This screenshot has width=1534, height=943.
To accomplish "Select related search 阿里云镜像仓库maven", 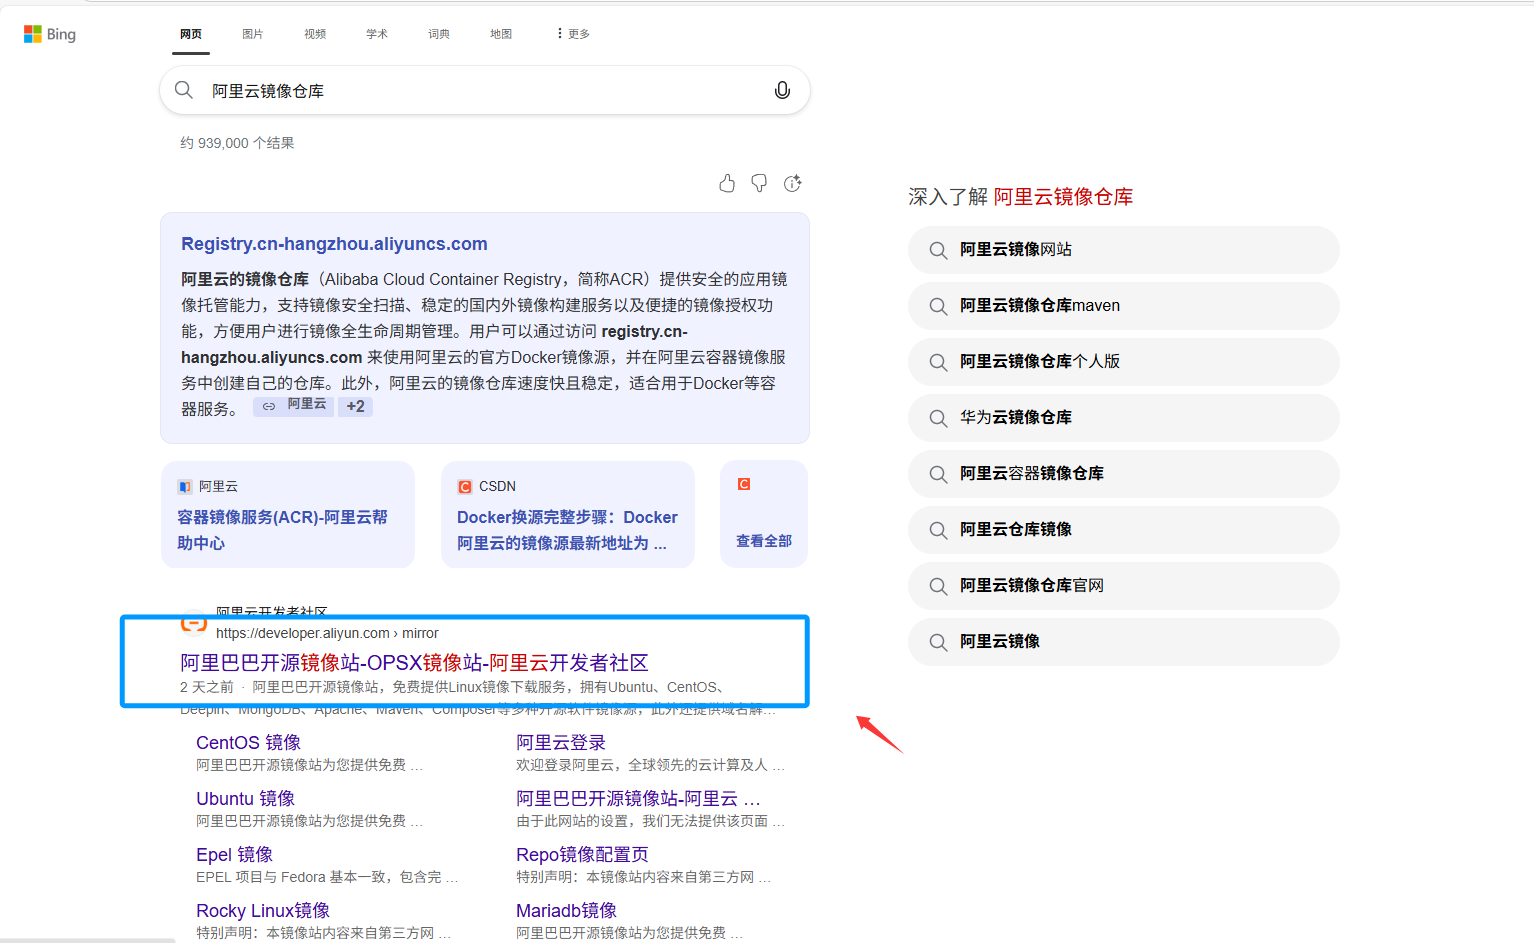I will pyautogui.click(x=1124, y=306).
